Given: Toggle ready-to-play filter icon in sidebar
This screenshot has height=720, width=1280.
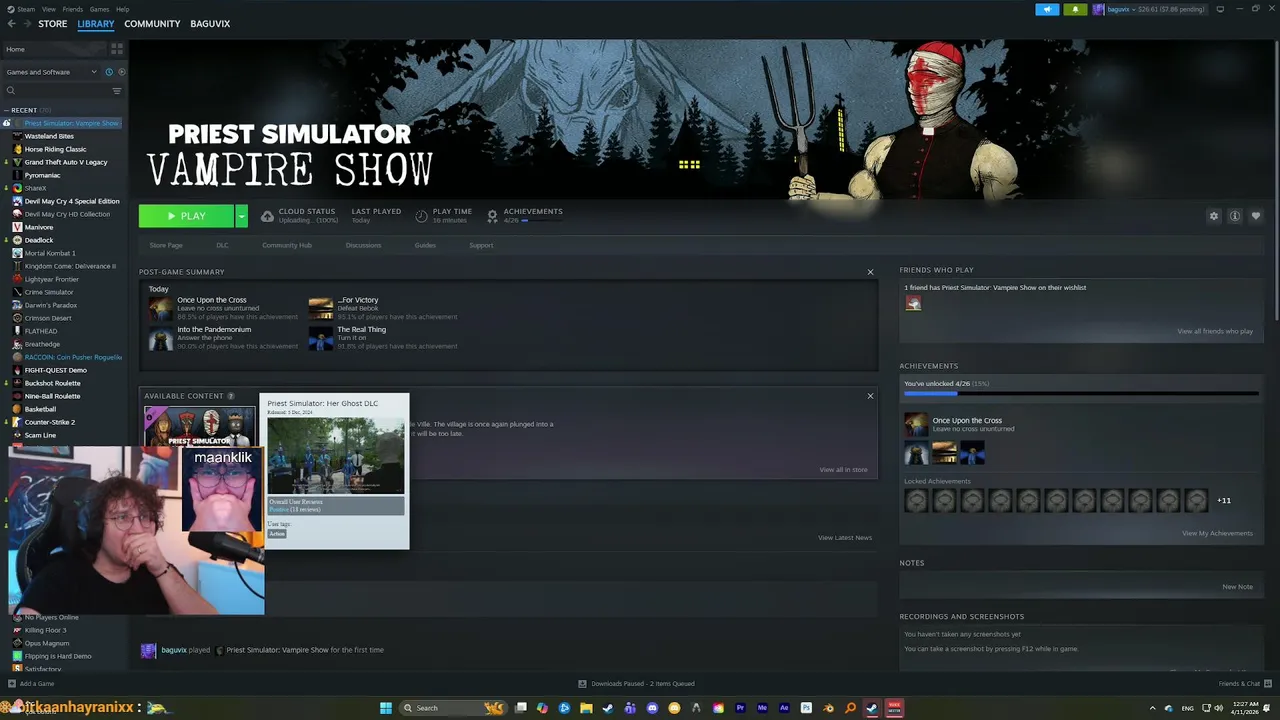Looking at the screenshot, I should click(122, 72).
